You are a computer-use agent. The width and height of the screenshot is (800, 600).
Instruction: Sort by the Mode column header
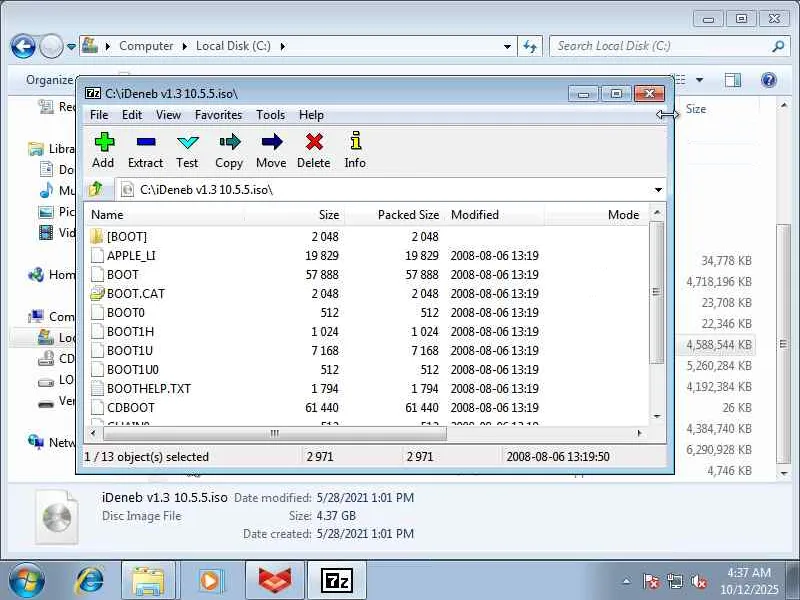(x=596, y=215)
